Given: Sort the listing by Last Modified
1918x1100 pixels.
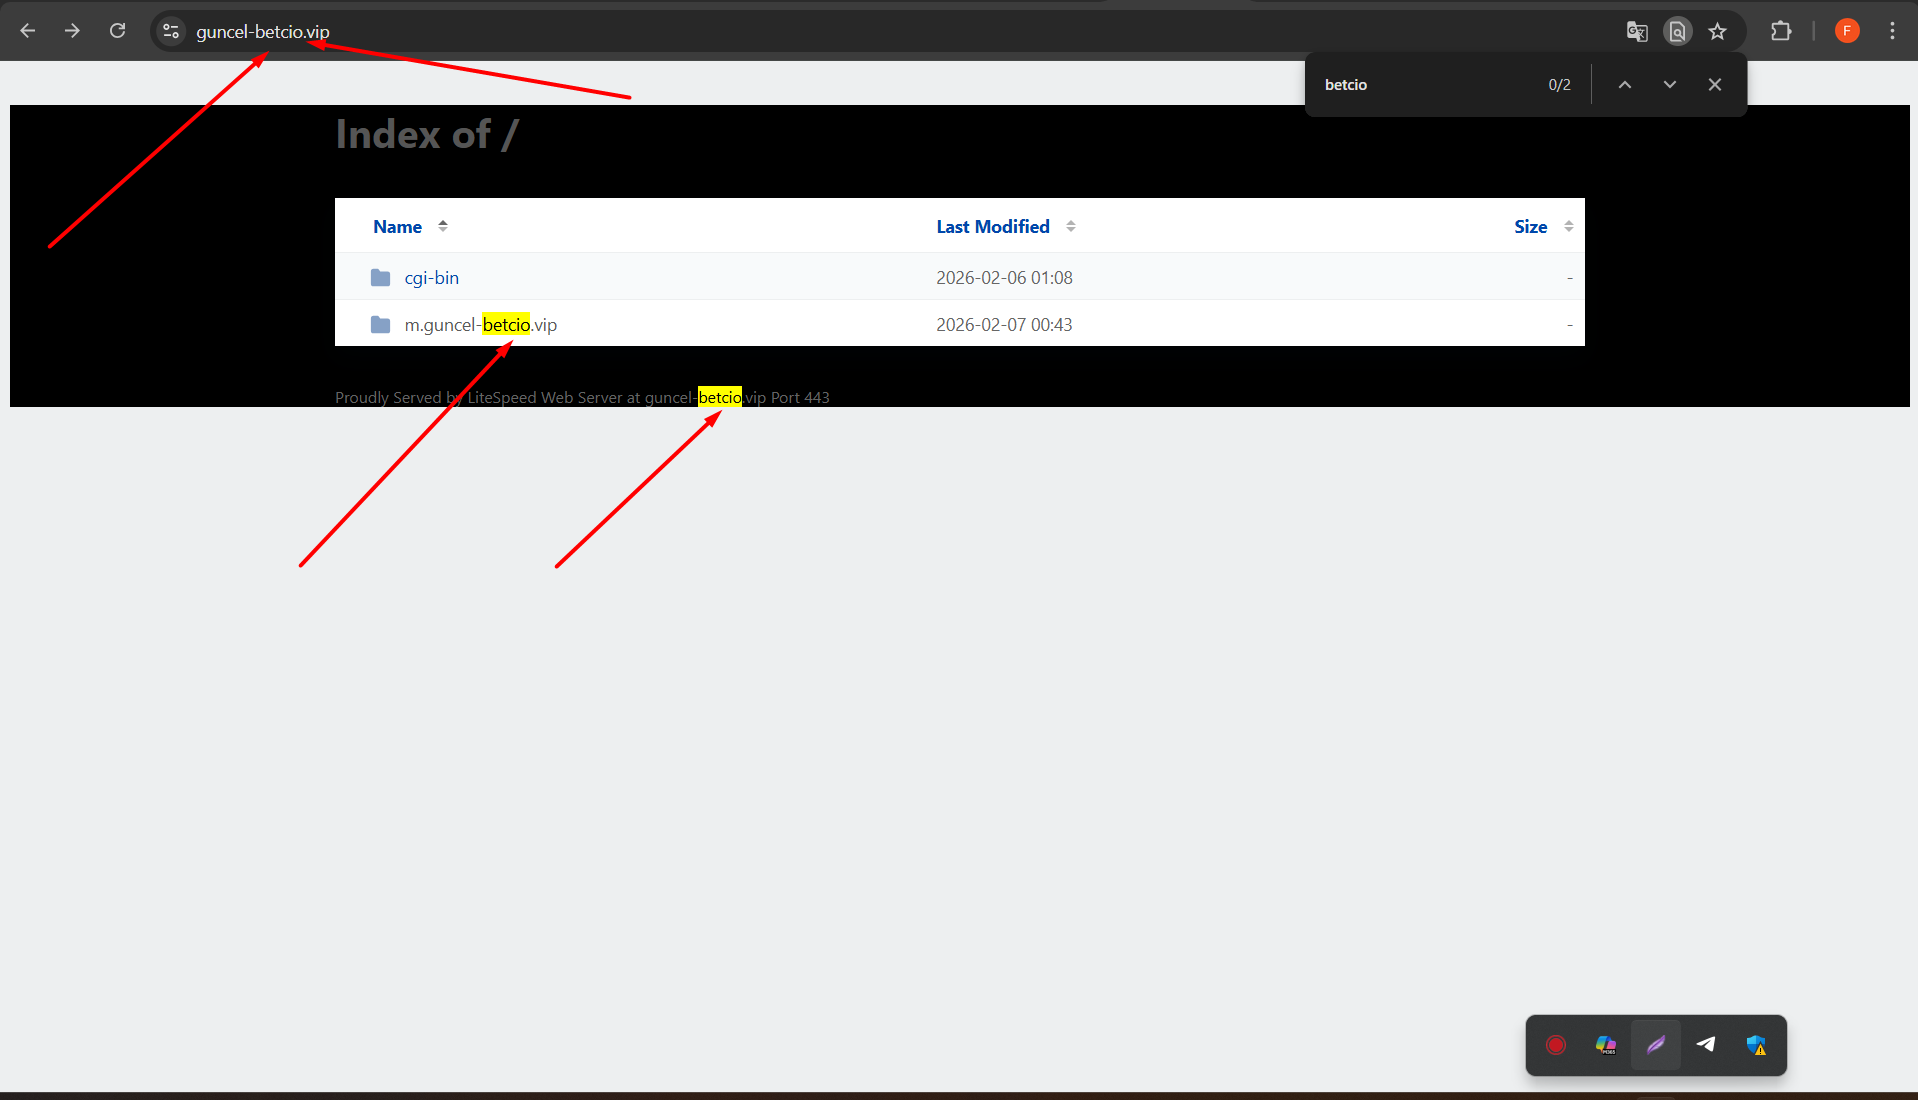Looking at the screenshot, I should pos(993,227).
